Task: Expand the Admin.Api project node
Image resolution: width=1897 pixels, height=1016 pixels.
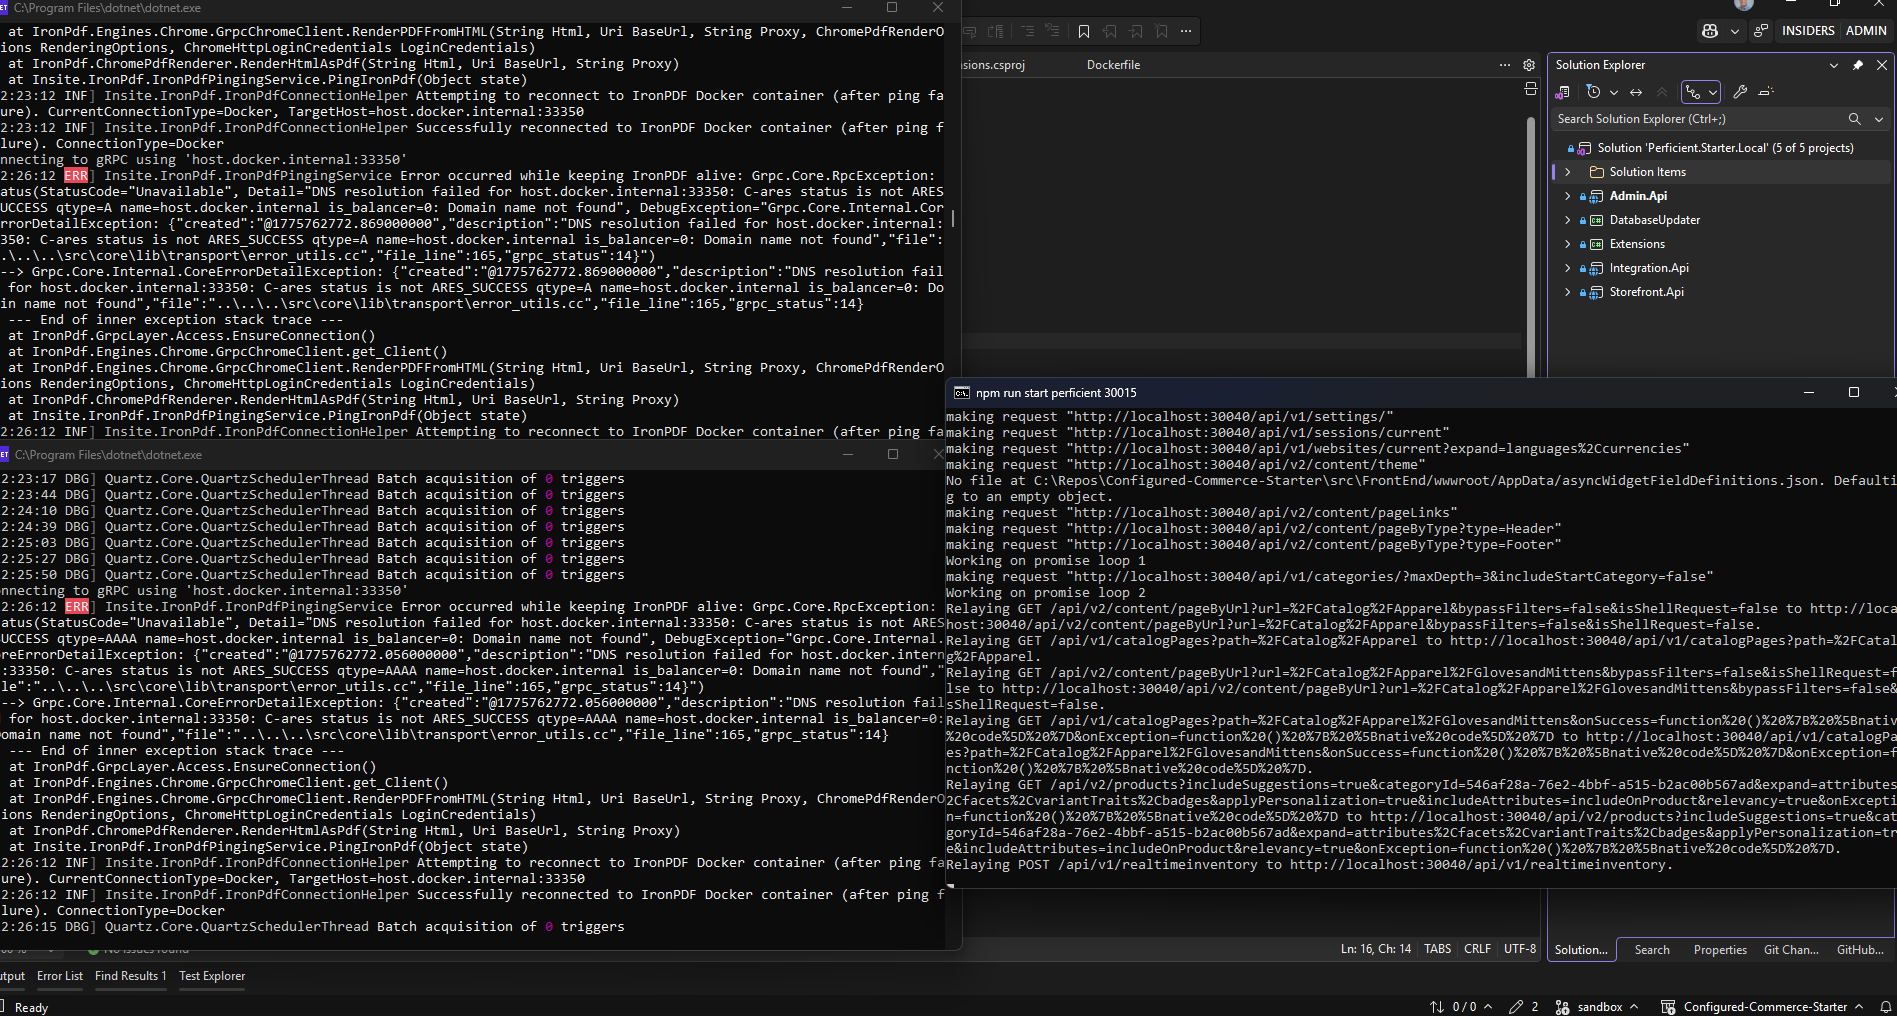Action: point(1568,196)
